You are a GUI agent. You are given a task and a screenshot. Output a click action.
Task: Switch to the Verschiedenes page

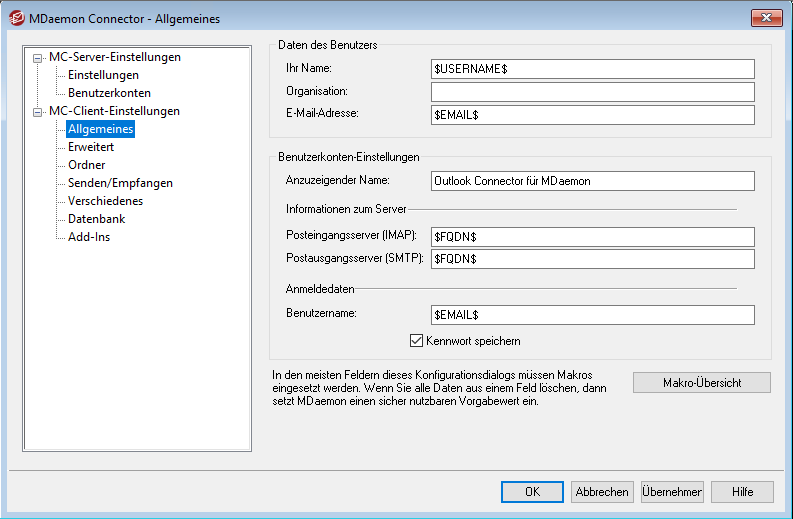[x=105, y=201]
